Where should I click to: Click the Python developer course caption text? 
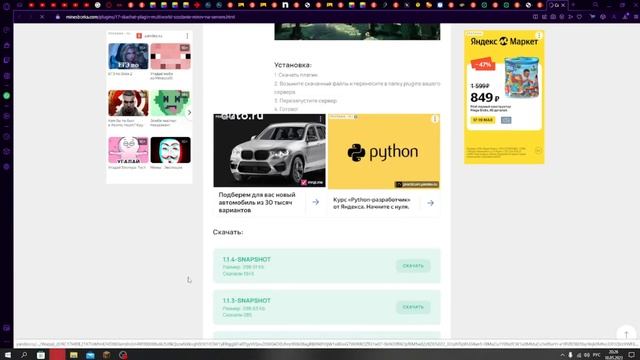pyautogui.click(x=371, y=203)
